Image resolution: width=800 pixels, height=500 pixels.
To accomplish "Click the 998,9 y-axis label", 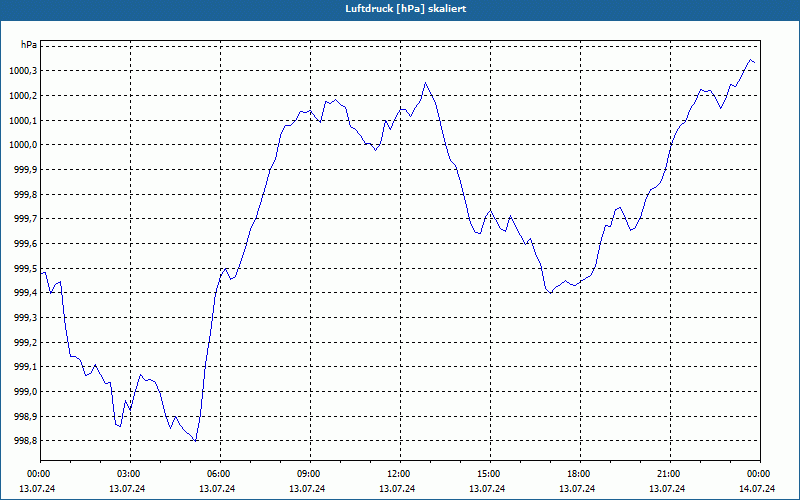I will click(x=26, y=417).
